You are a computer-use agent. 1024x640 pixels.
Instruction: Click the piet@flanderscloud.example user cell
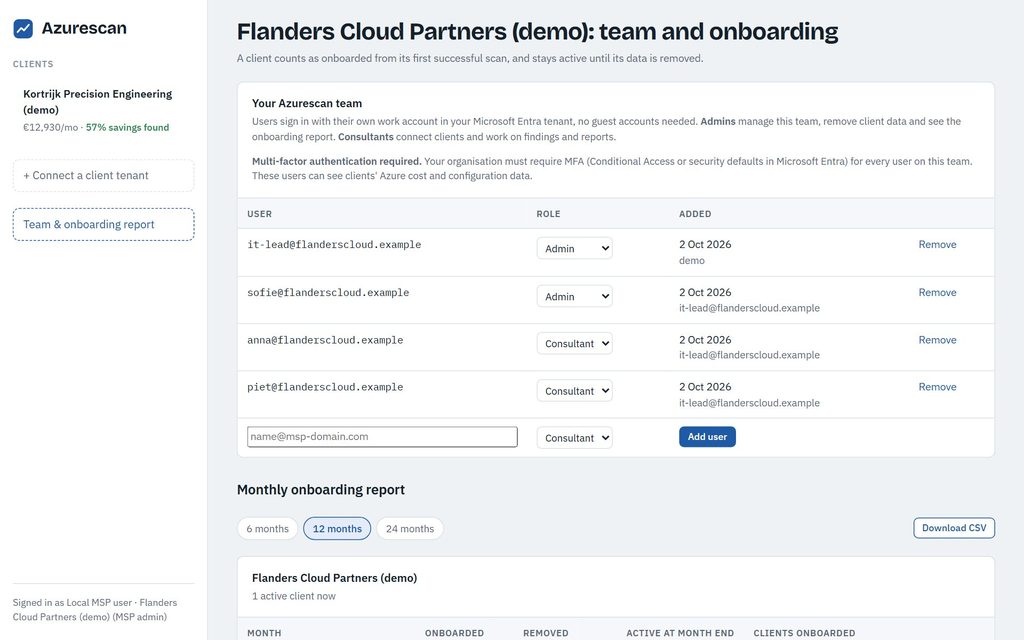[325, 387]
